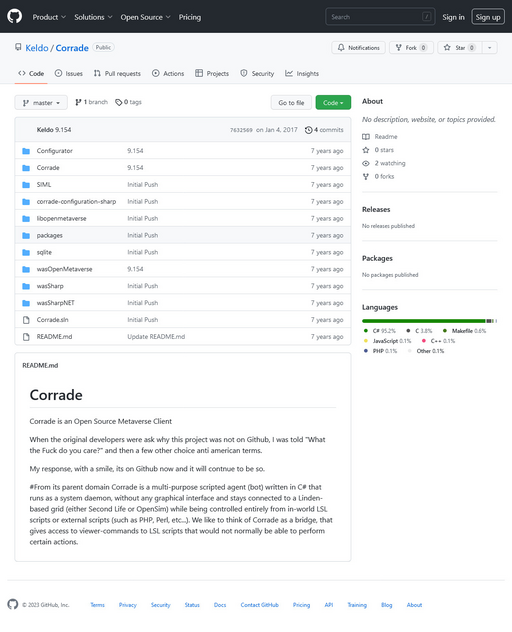Expand the Open Source menu
The height and width of the screenshot is (632, 512).
[x=145, y=17]
